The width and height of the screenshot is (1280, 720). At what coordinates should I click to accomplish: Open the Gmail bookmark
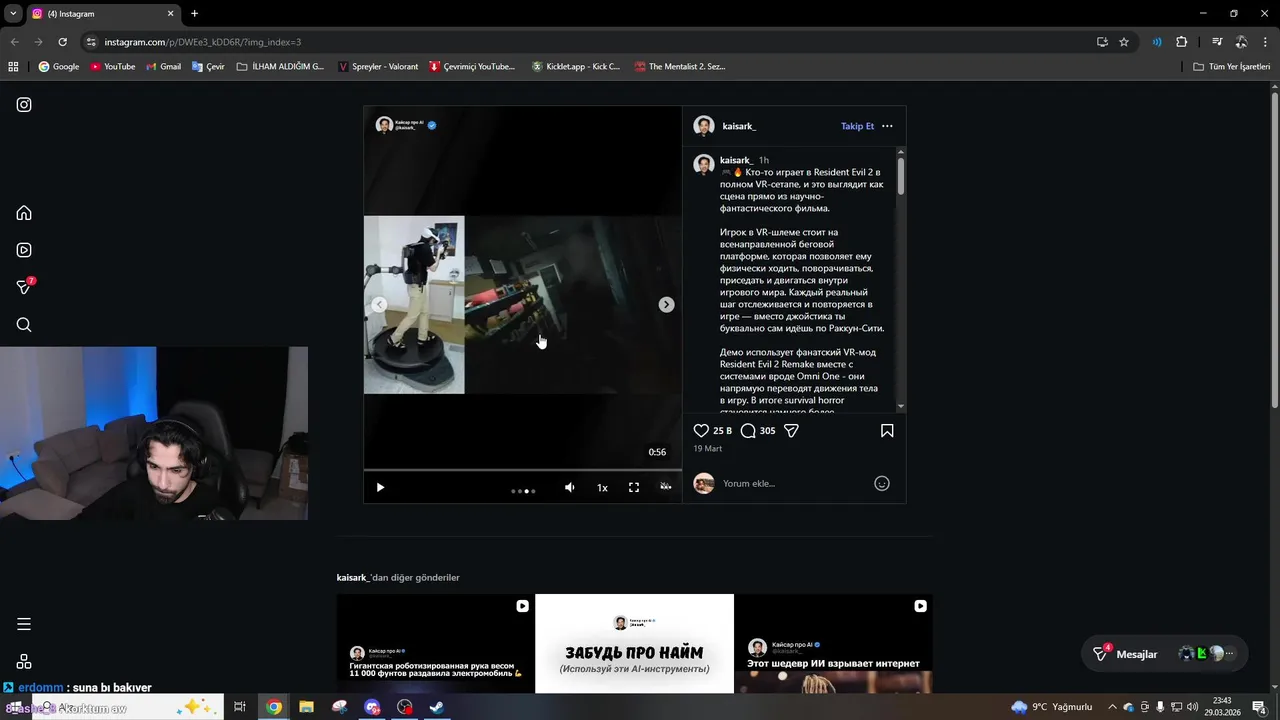coord(163,66)
